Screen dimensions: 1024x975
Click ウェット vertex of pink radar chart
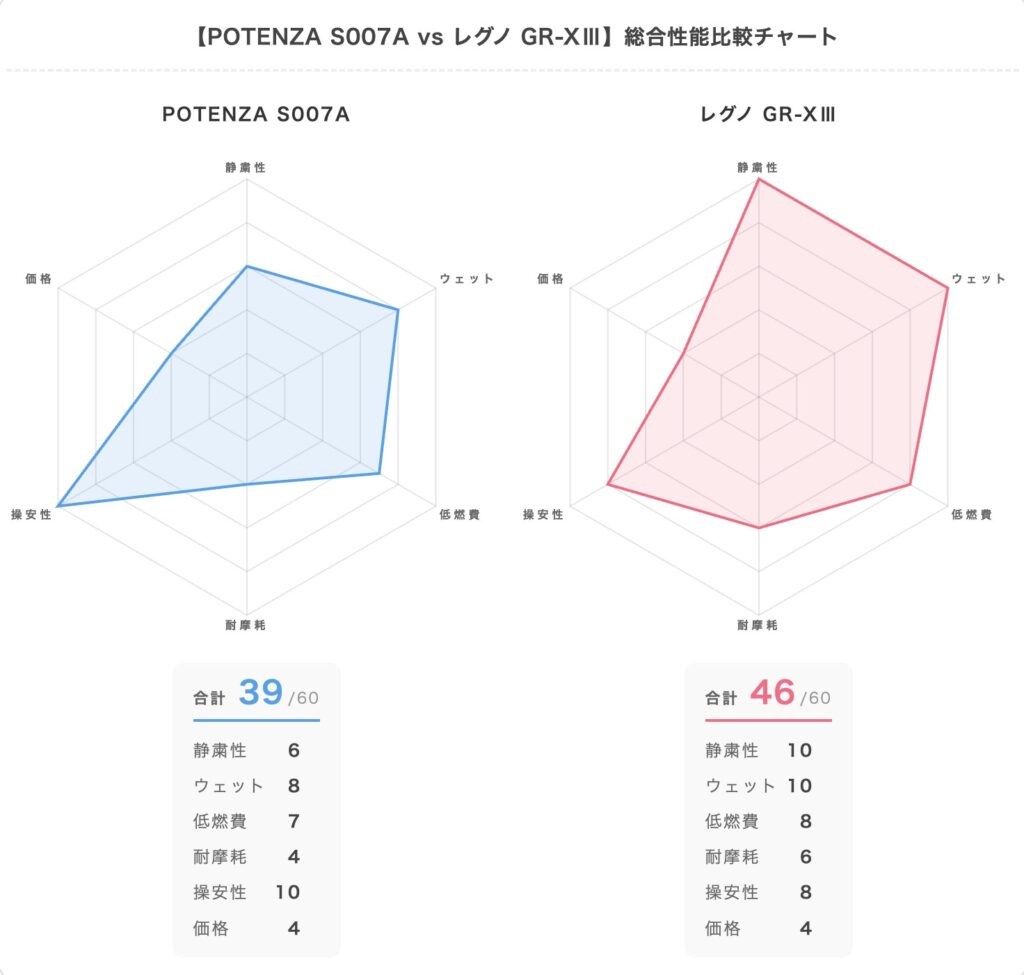point(948,287)
